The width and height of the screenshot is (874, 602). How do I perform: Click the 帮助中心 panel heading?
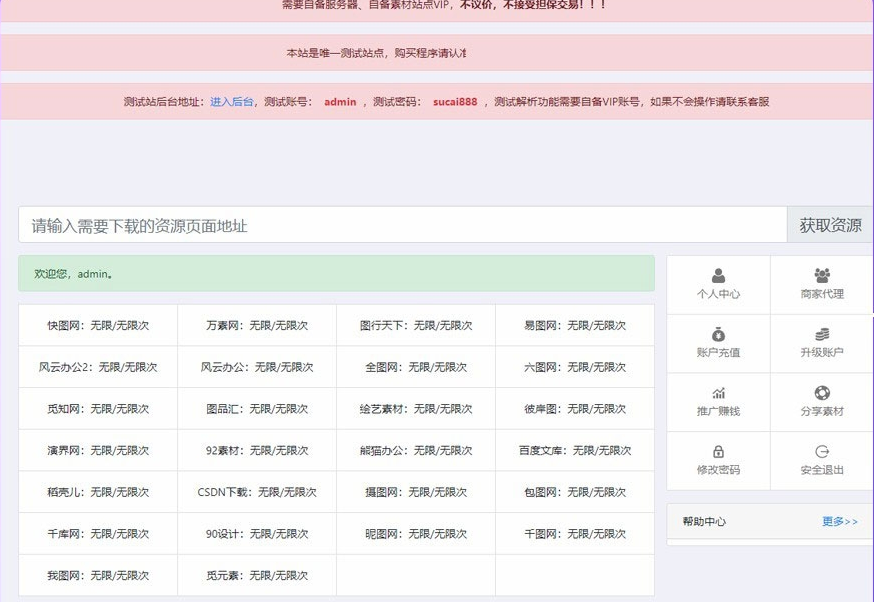coord(704,522)
